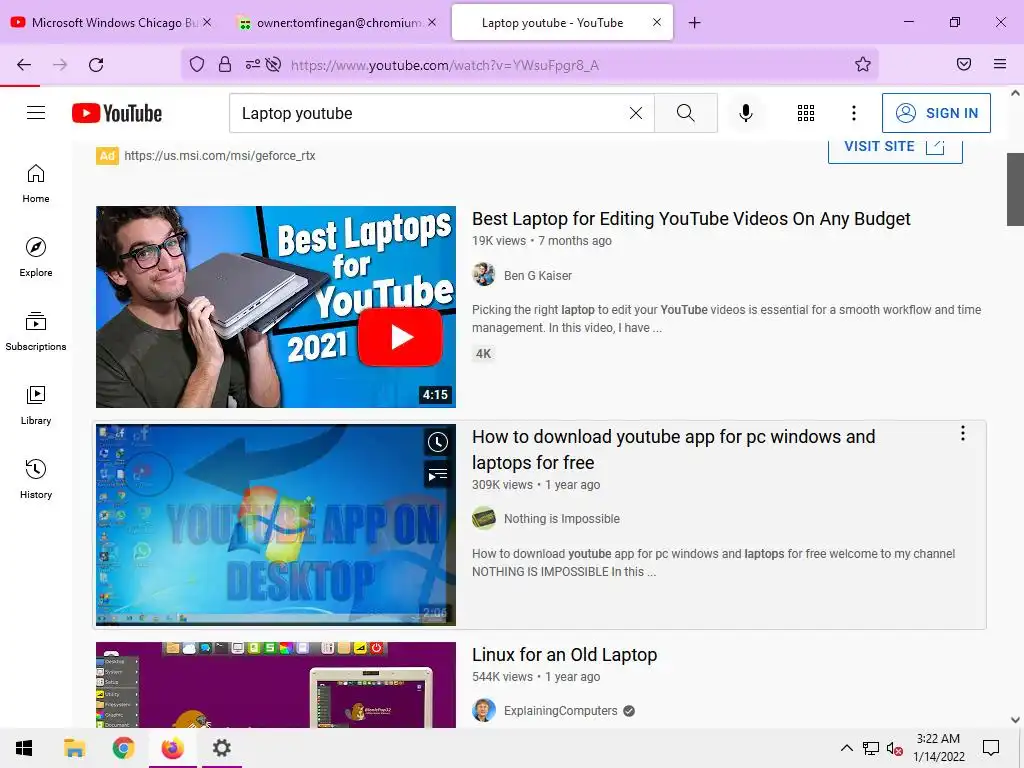Select the Laptop youtube - YouTube tab
1024x768 pixels.
coord(552,23)
